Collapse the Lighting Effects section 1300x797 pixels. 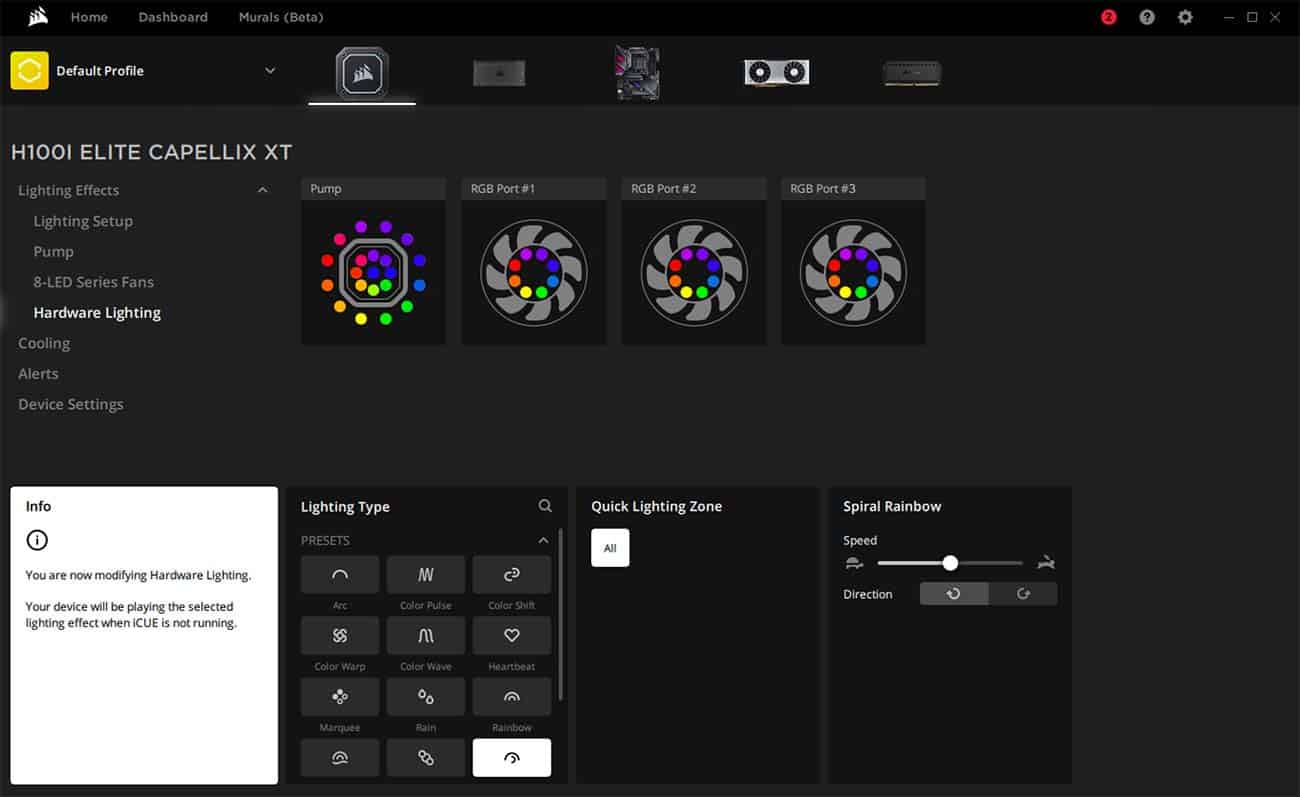click(x=262, y=190)
